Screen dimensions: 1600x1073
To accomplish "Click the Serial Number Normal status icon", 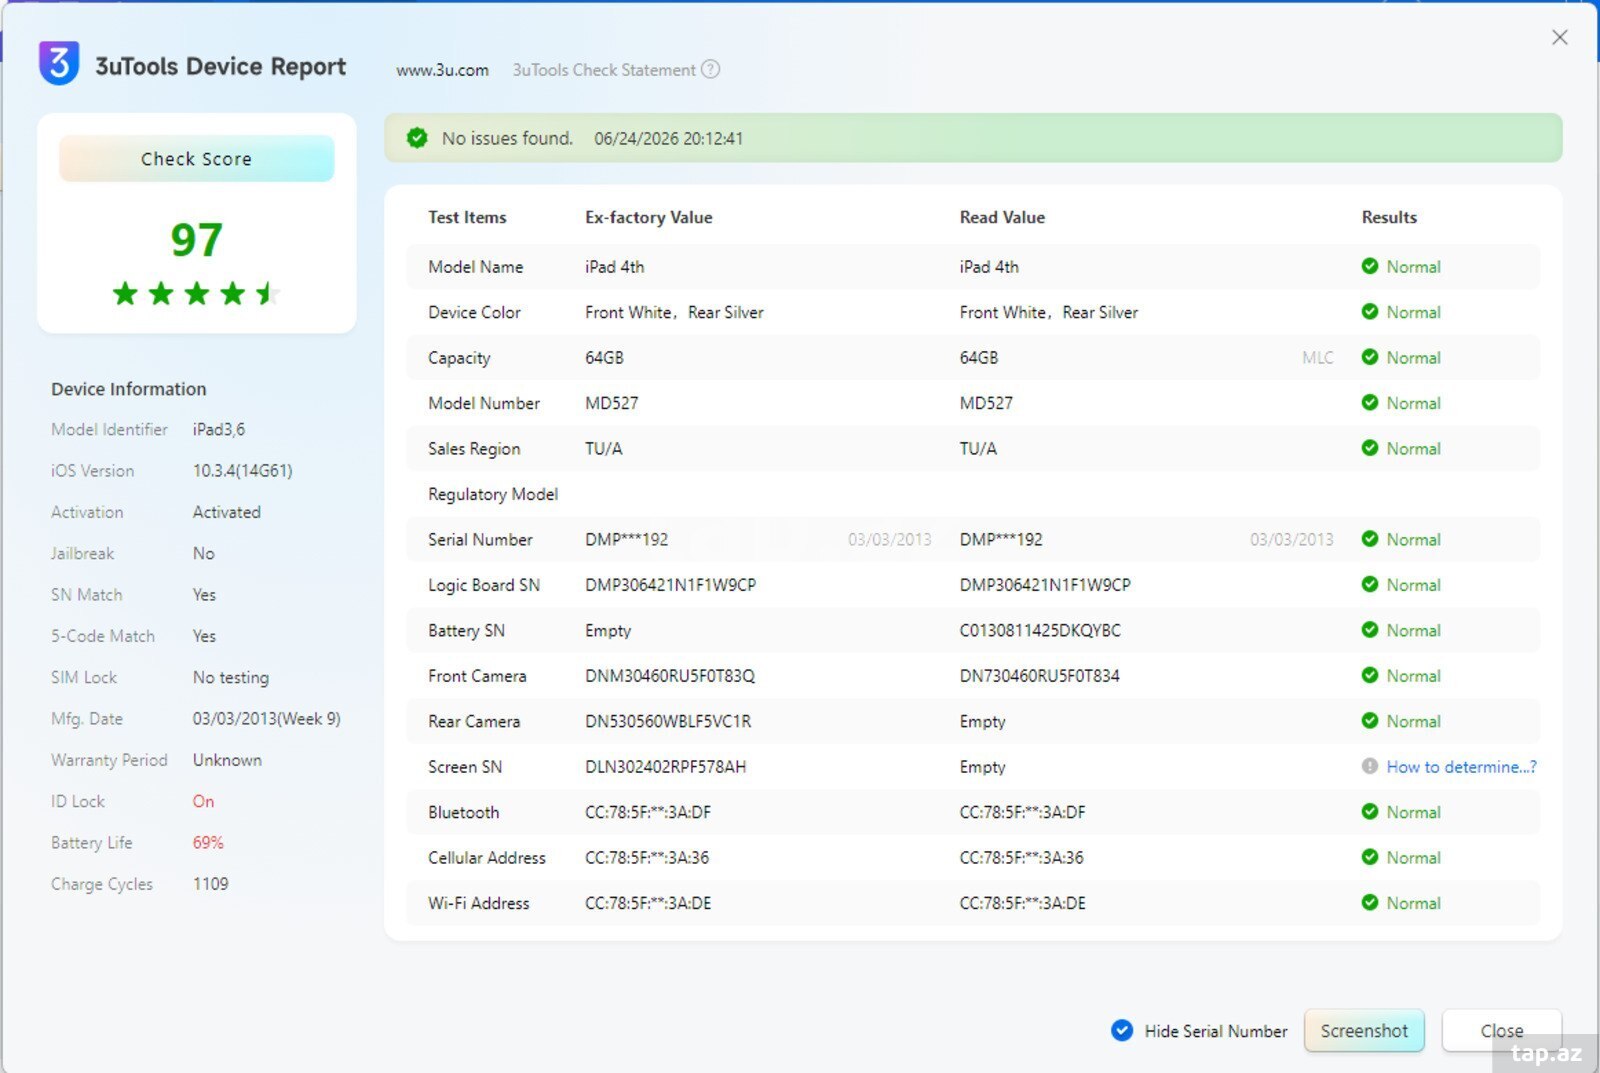I will (x=1370, y=539).
